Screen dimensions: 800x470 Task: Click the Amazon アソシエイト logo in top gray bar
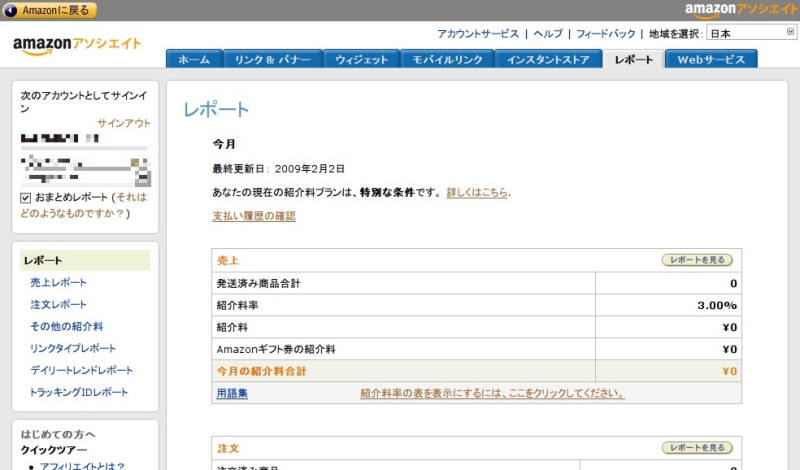(x=741, y=10)
